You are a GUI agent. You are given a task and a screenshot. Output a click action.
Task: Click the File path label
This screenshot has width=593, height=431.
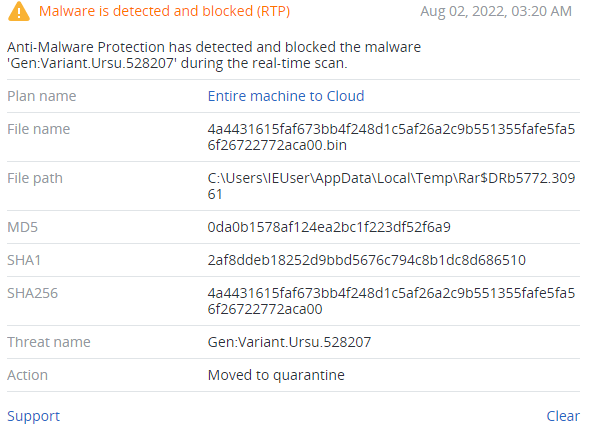(x=35, y=178)
